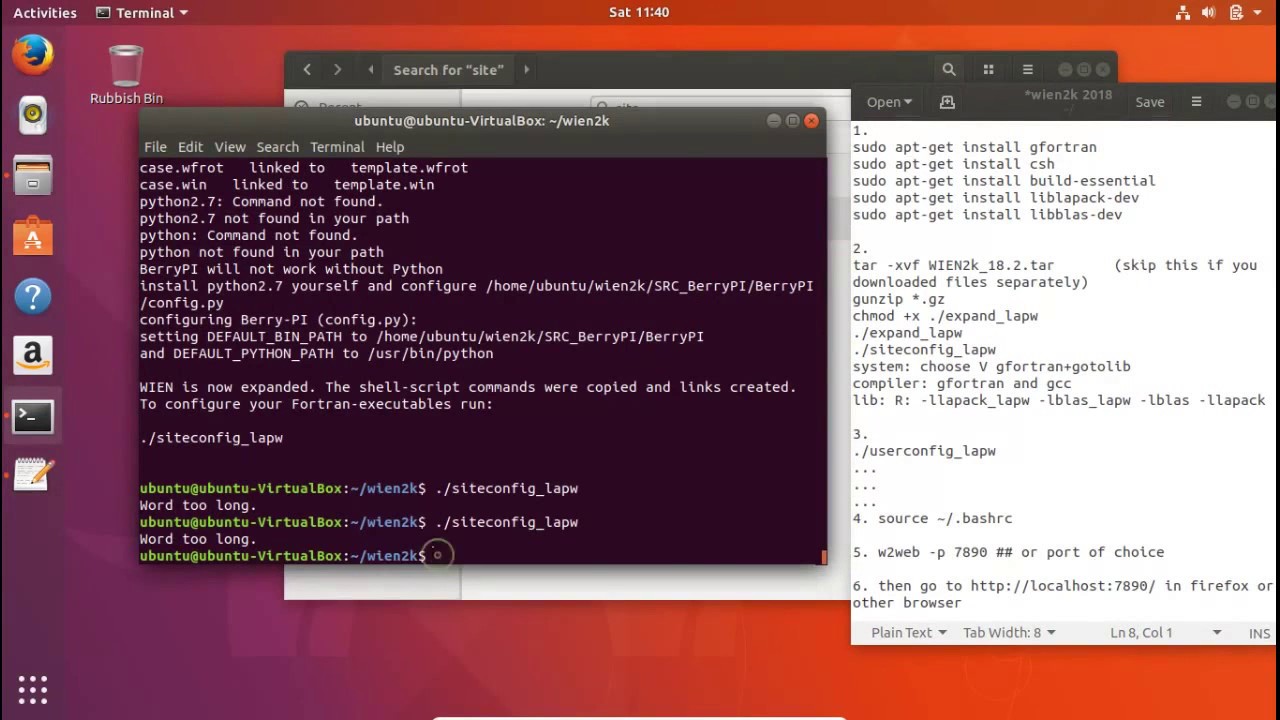Open the Terminal Help menu
Screen dimensions: 1280x720
(390, 147)
